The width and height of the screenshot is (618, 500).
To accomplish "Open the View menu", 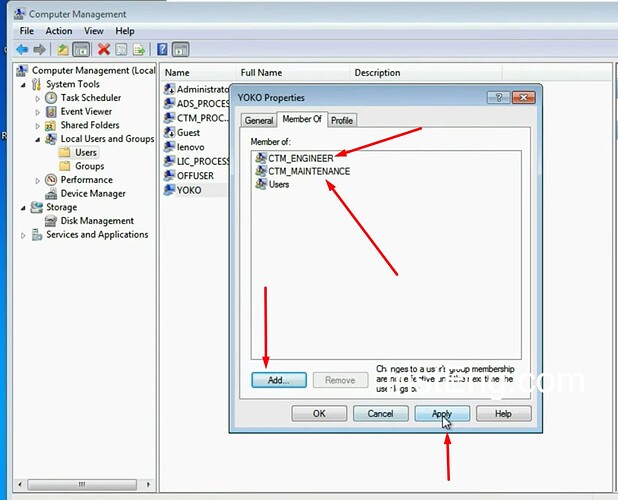I will 94,31.
